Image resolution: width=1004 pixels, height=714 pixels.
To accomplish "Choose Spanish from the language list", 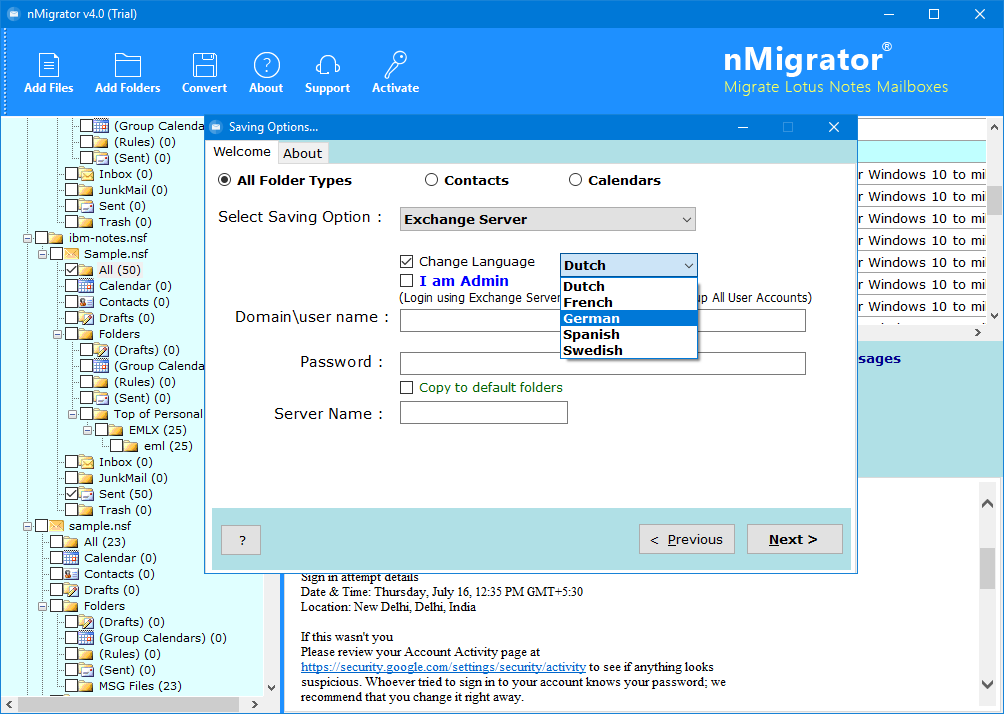I will coord(628,334).
